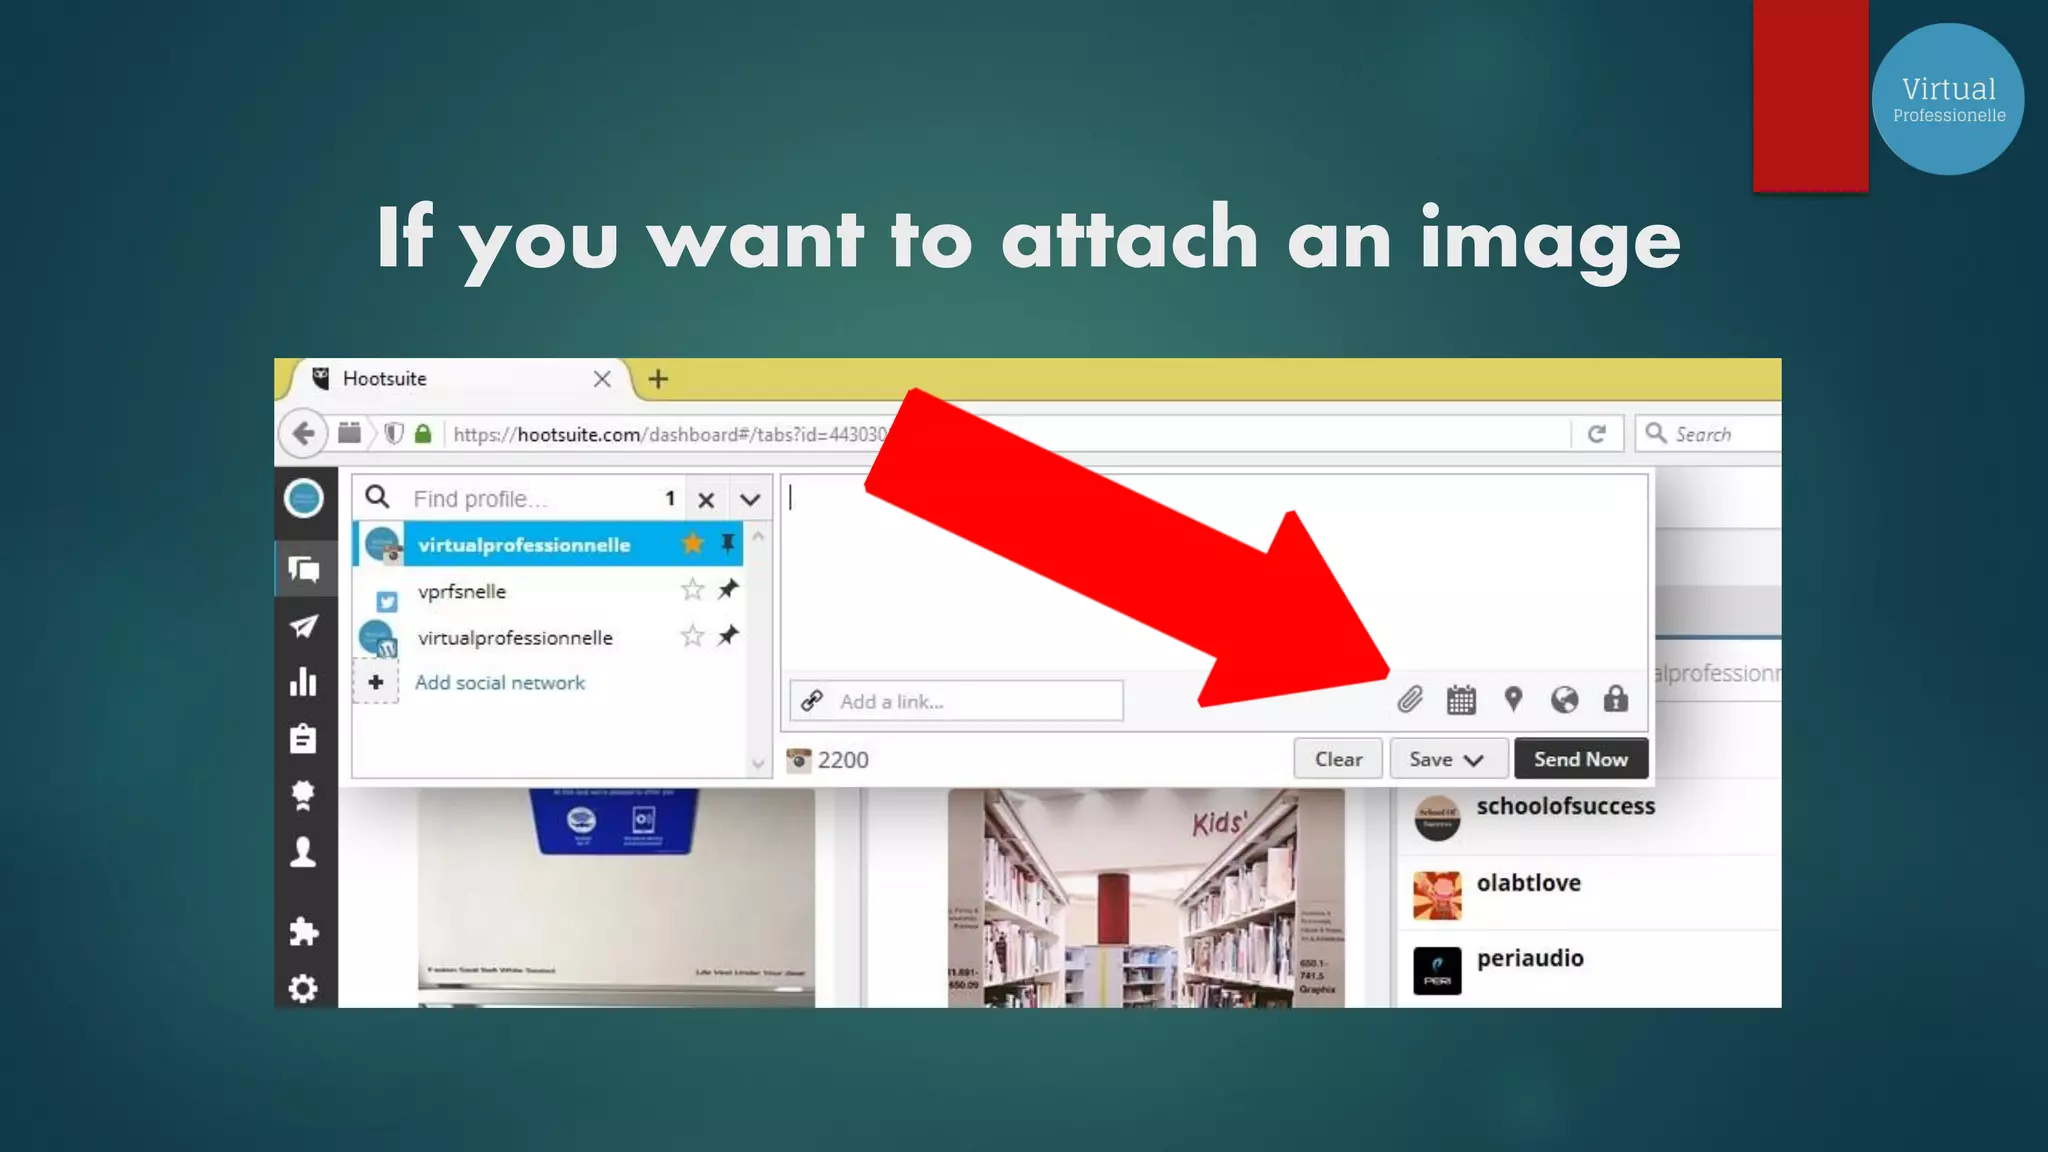Open Streams in the Hootsuite sidebar
The width and height of the screenshot is (2048, 1152).
304,569
